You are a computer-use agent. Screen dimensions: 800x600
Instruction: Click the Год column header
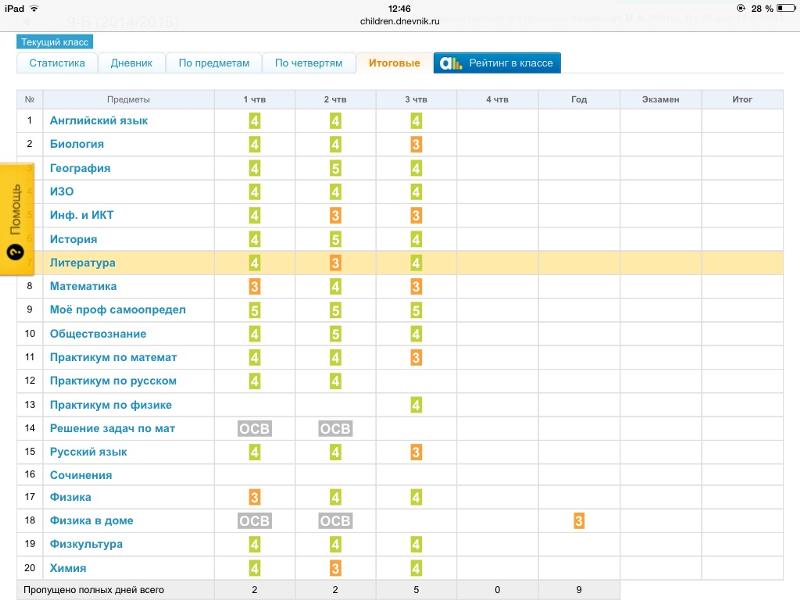click(579, 99)
